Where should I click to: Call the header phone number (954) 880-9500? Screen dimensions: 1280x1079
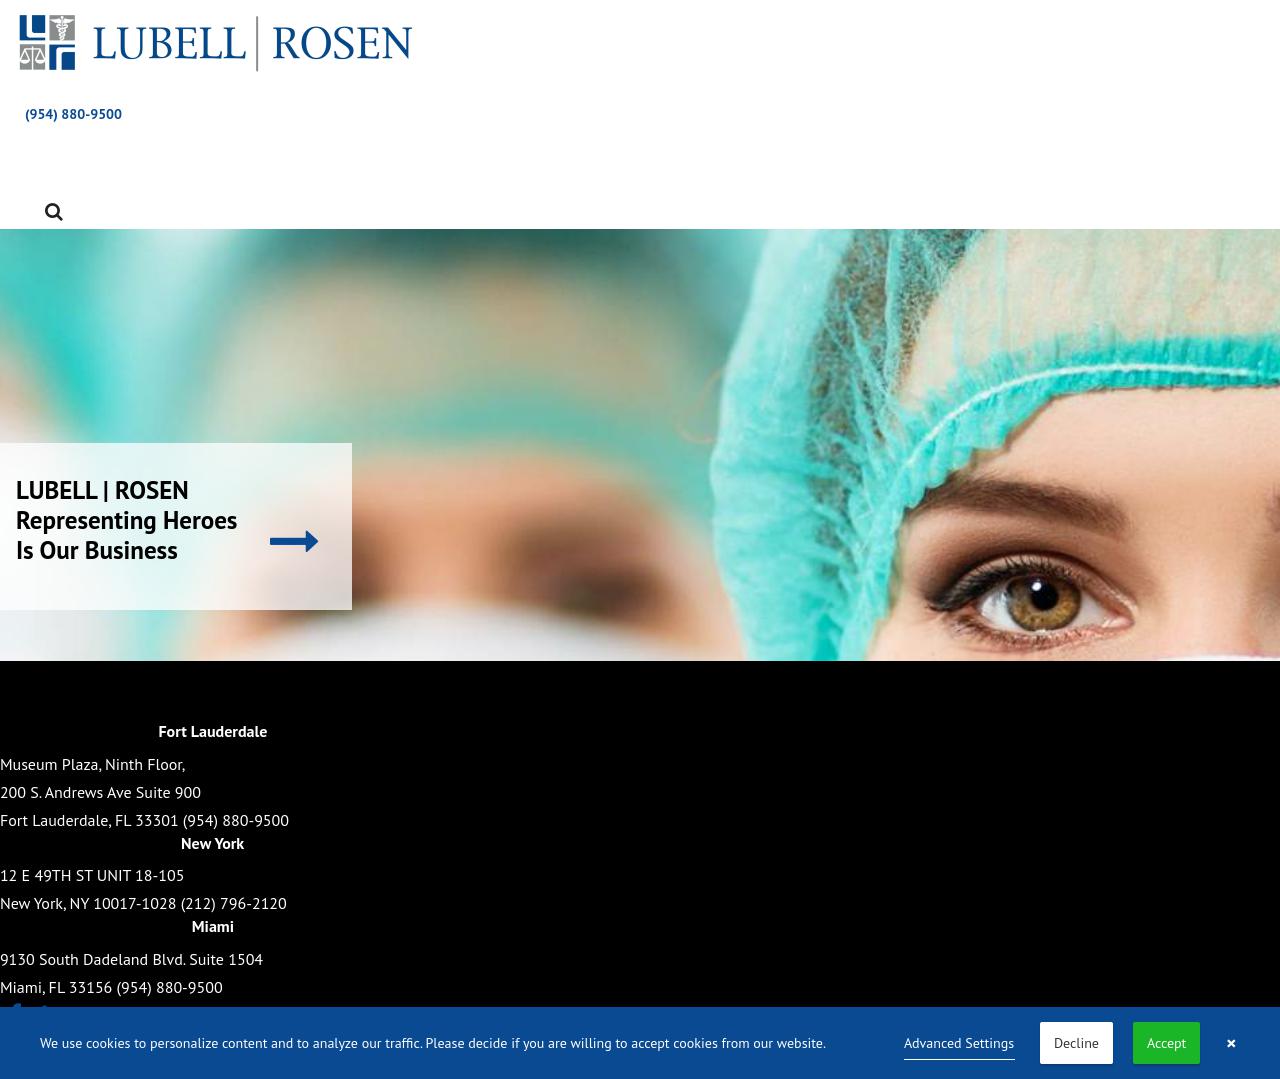point(73,114)
